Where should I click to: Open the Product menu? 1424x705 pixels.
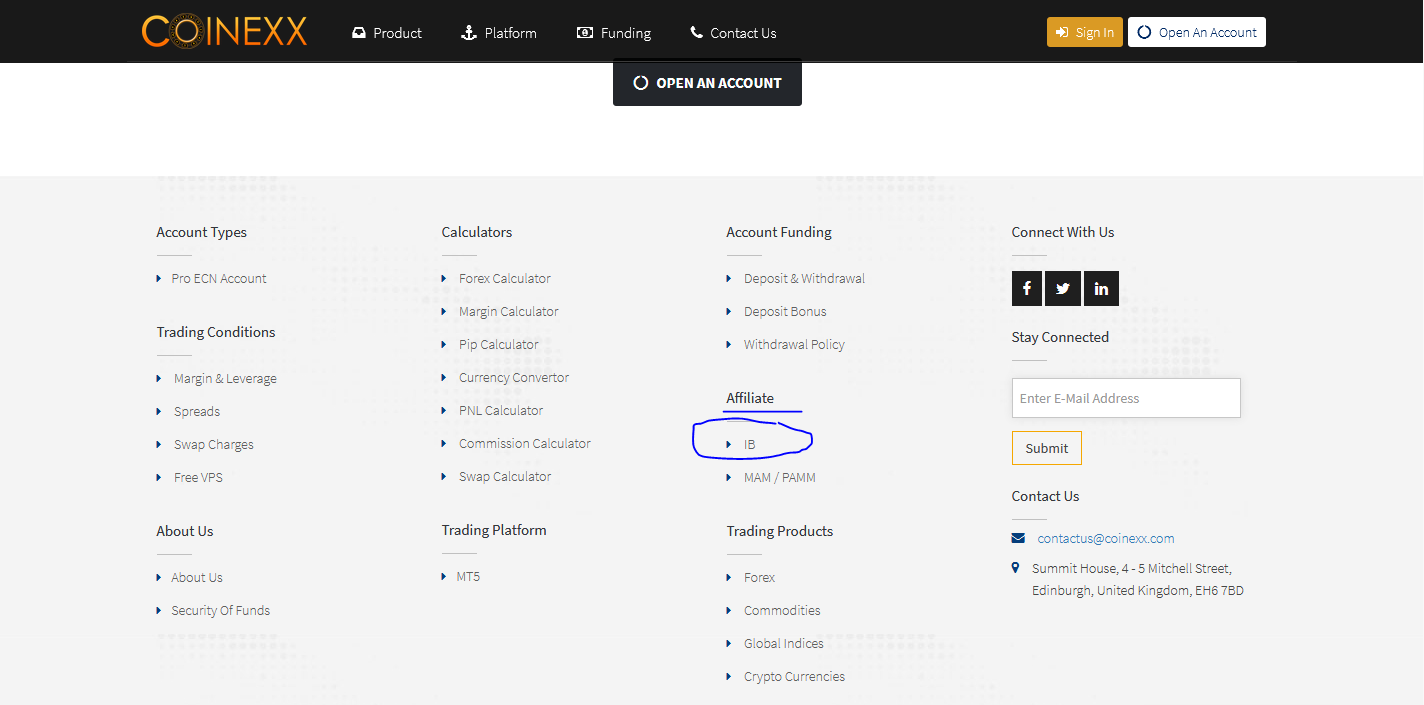coord(387,33)
